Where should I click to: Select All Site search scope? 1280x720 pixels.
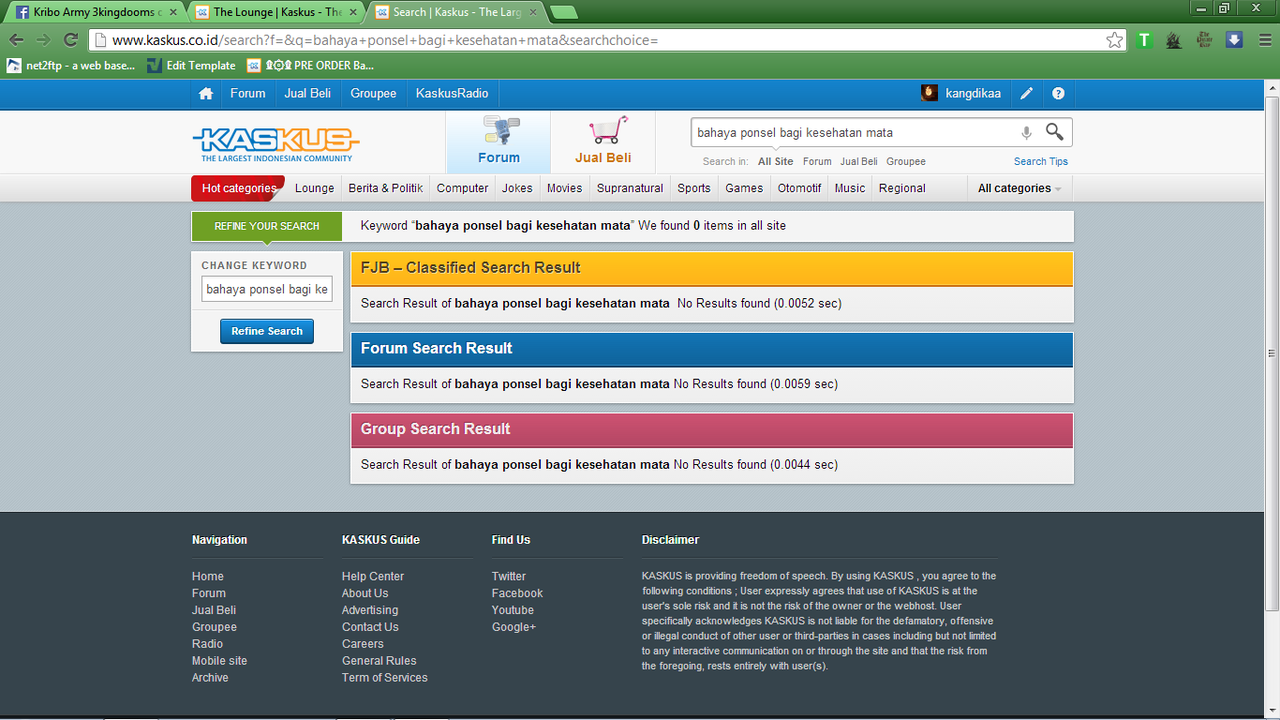click(x=775, y=161)
